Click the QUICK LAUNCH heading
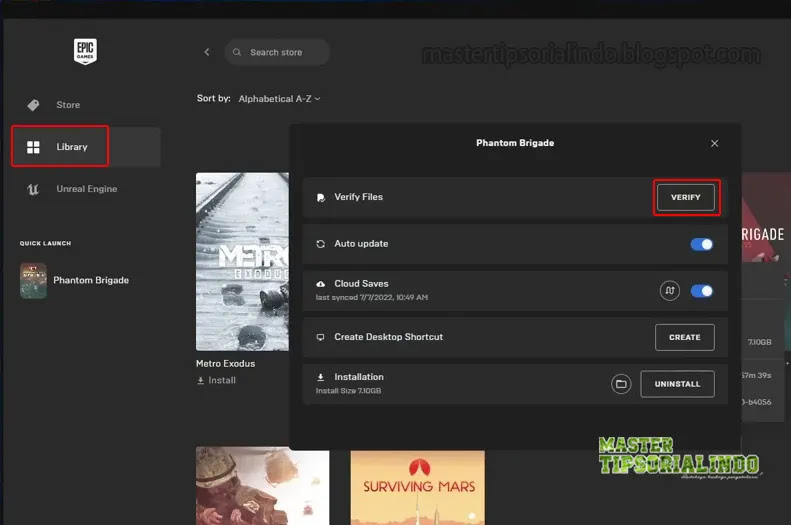 pyautogui.click(x=45, y=243)
